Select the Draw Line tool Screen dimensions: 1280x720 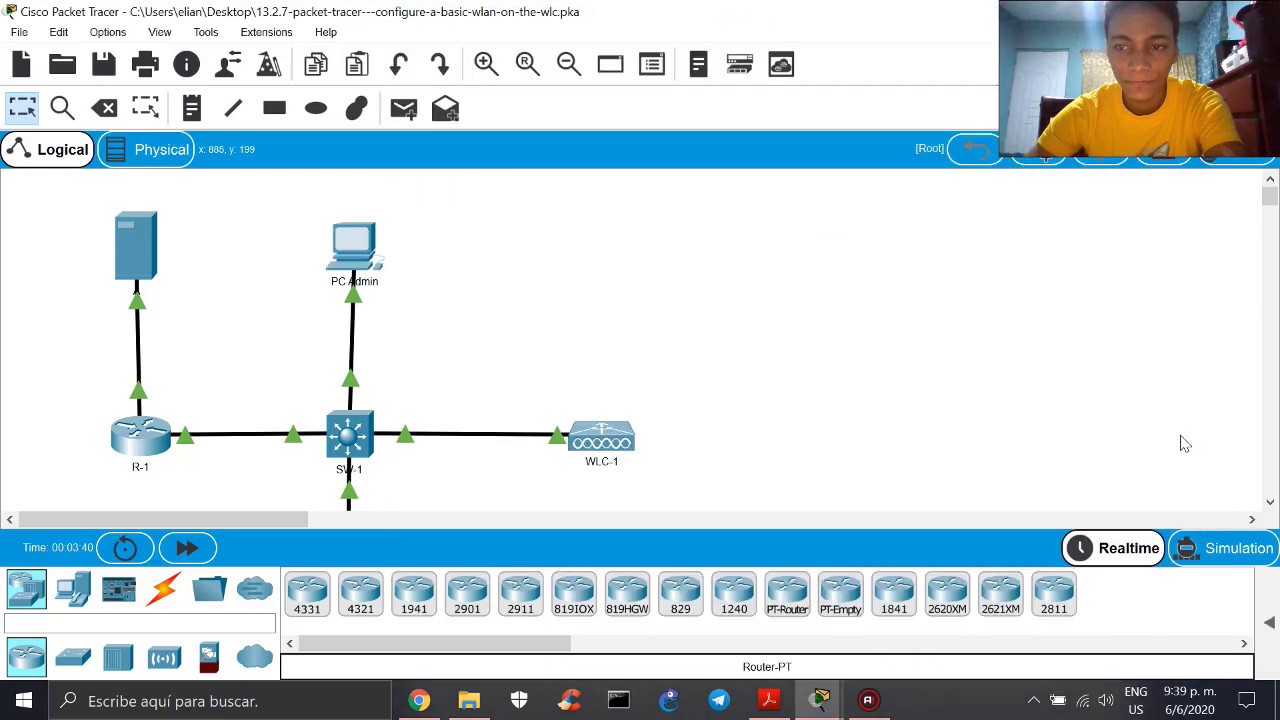[x=233, y=108]
